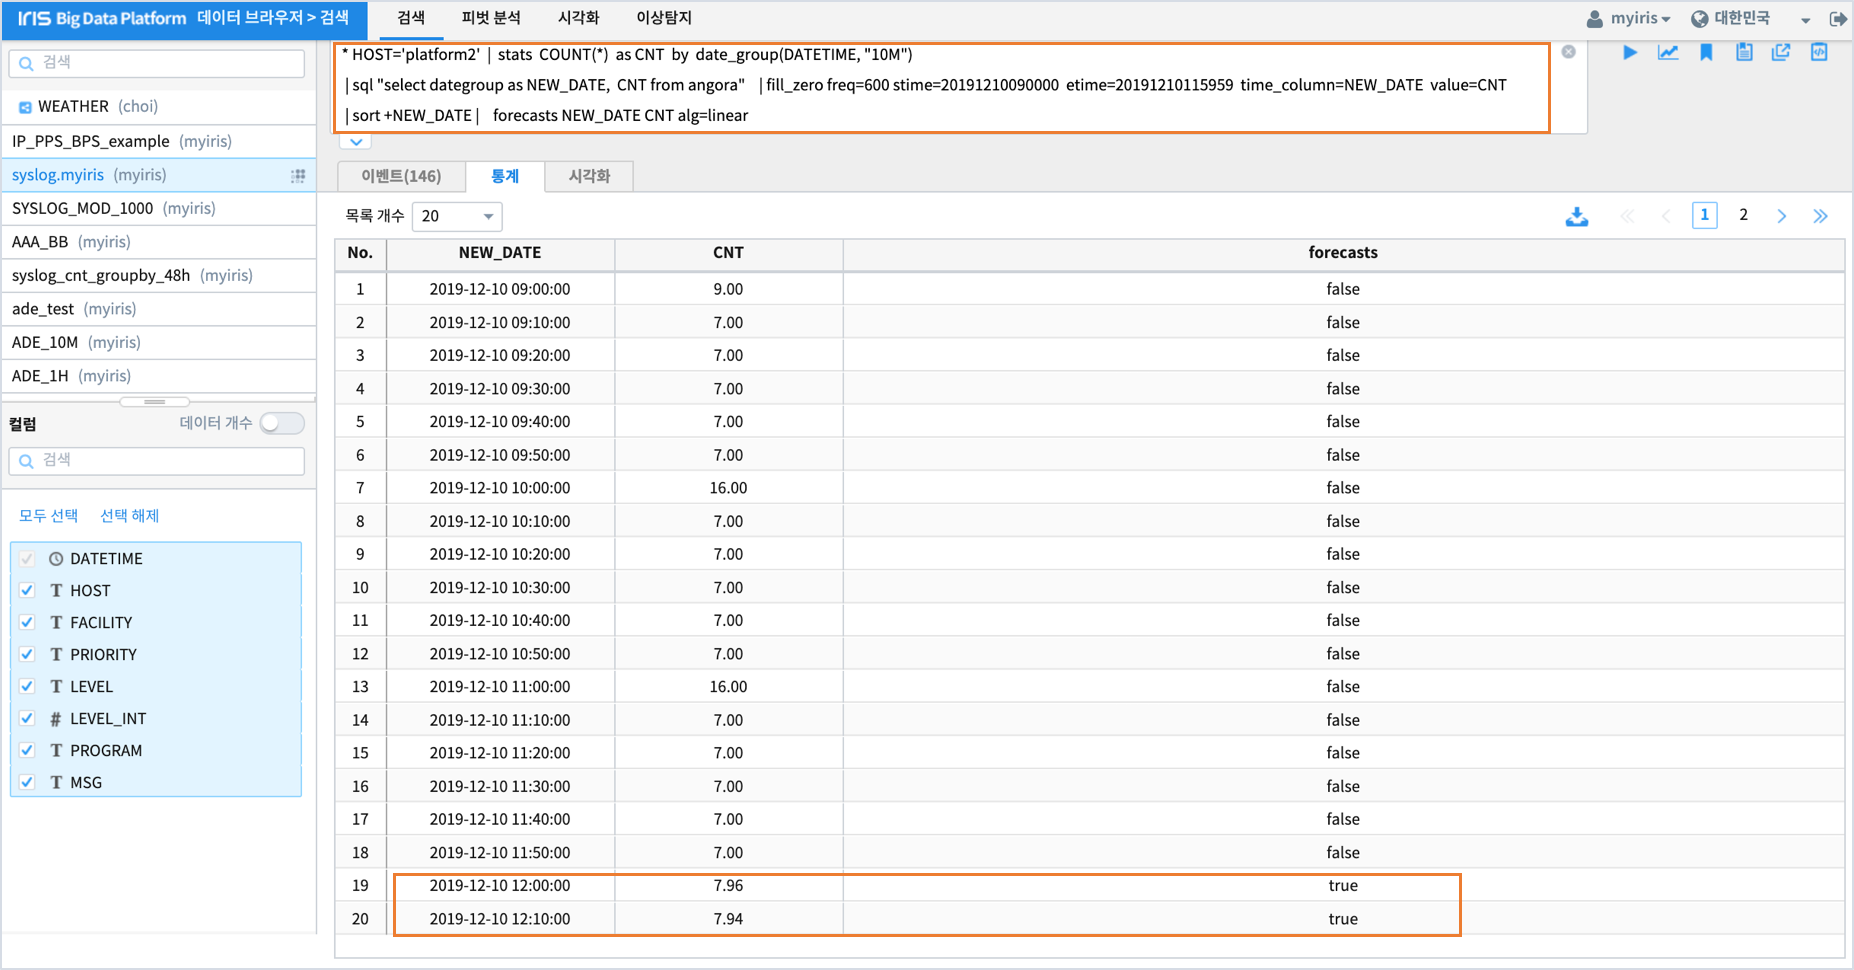Open the line chart visualization icon

coord(1668,52)
